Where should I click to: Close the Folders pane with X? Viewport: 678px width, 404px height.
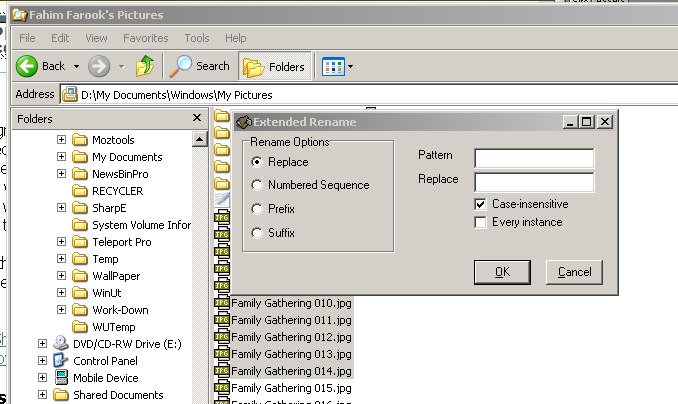click(197, 118)
